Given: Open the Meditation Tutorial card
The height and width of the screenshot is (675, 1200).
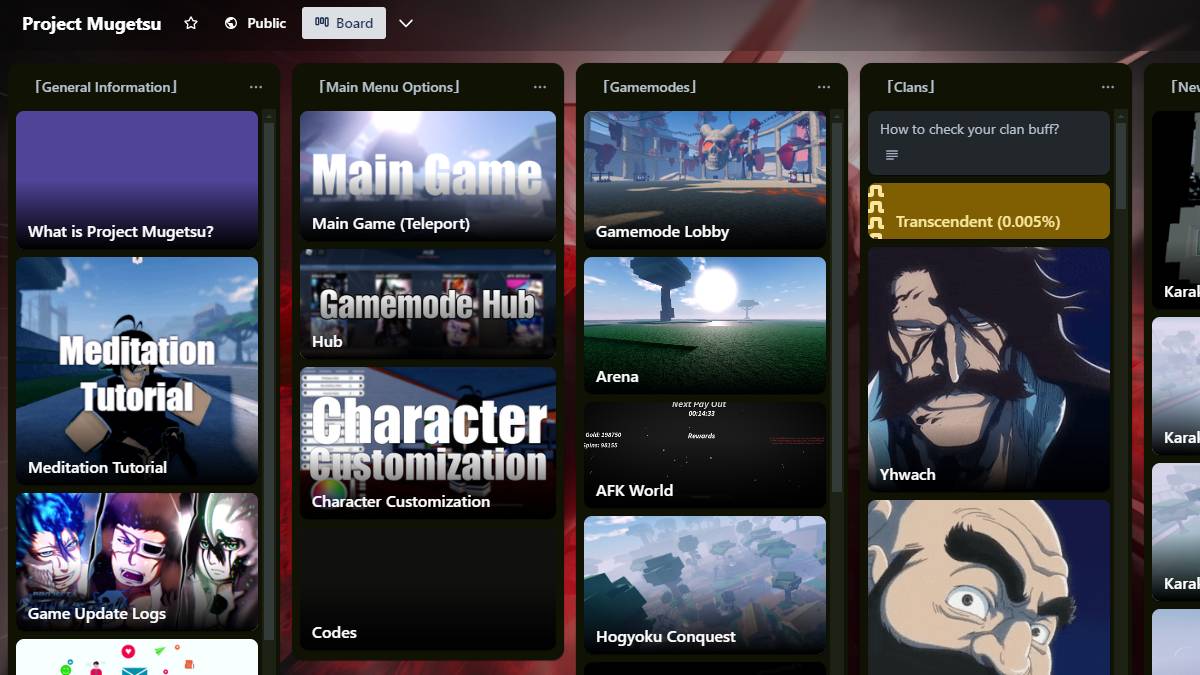Looking at the screenshot, I should pyautogui.click(x=137, y=370).
